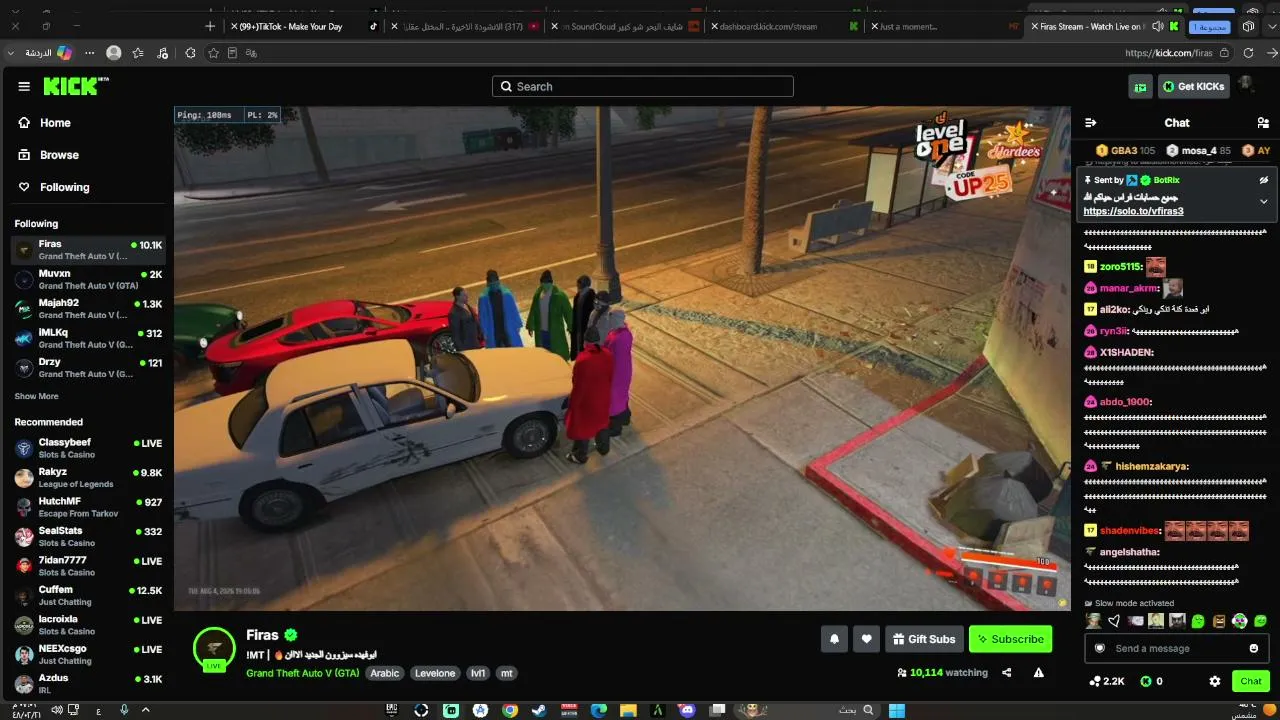Select the lvl1 tag
This screenshot has width=1280, height=720.
coord(478,673)
